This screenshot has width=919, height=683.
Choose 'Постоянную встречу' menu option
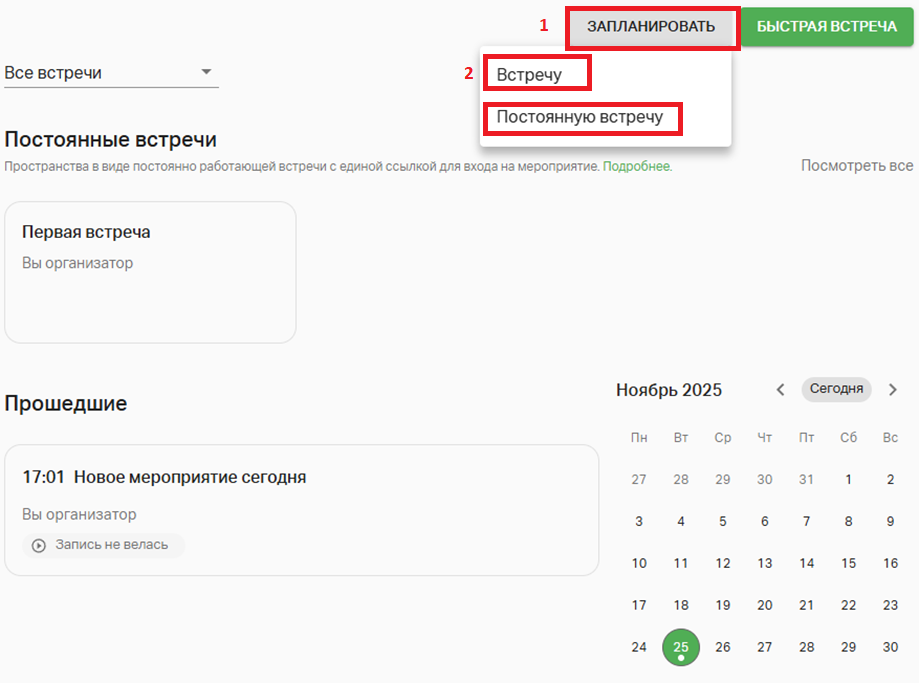580,117
